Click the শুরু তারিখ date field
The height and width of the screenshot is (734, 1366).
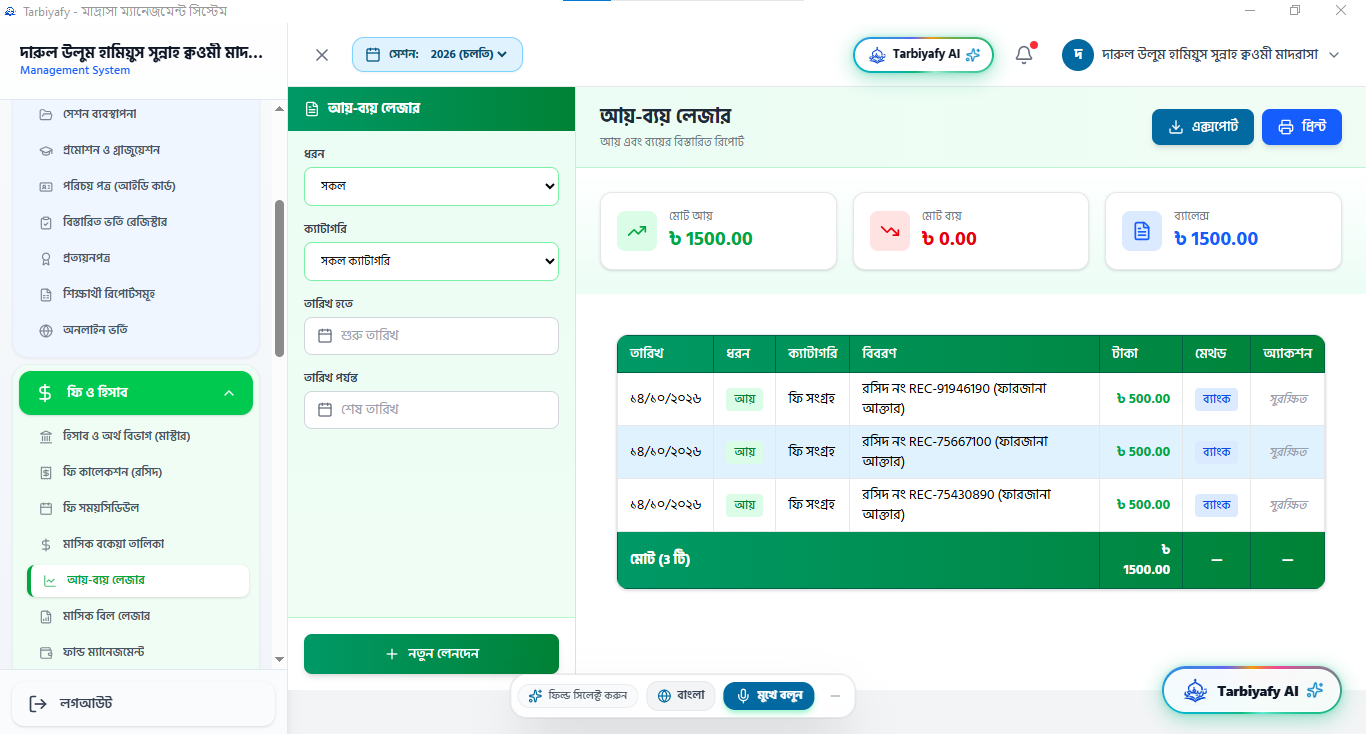[431, 336]
